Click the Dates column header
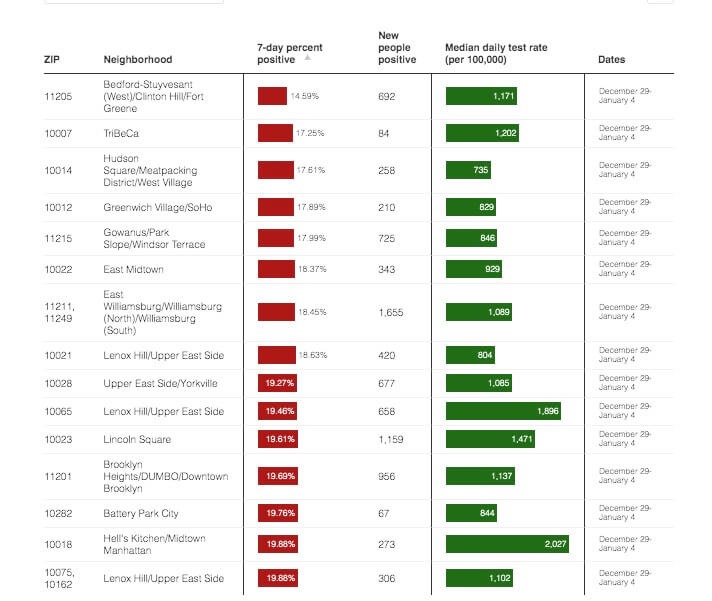 click(x=612, y=60)
